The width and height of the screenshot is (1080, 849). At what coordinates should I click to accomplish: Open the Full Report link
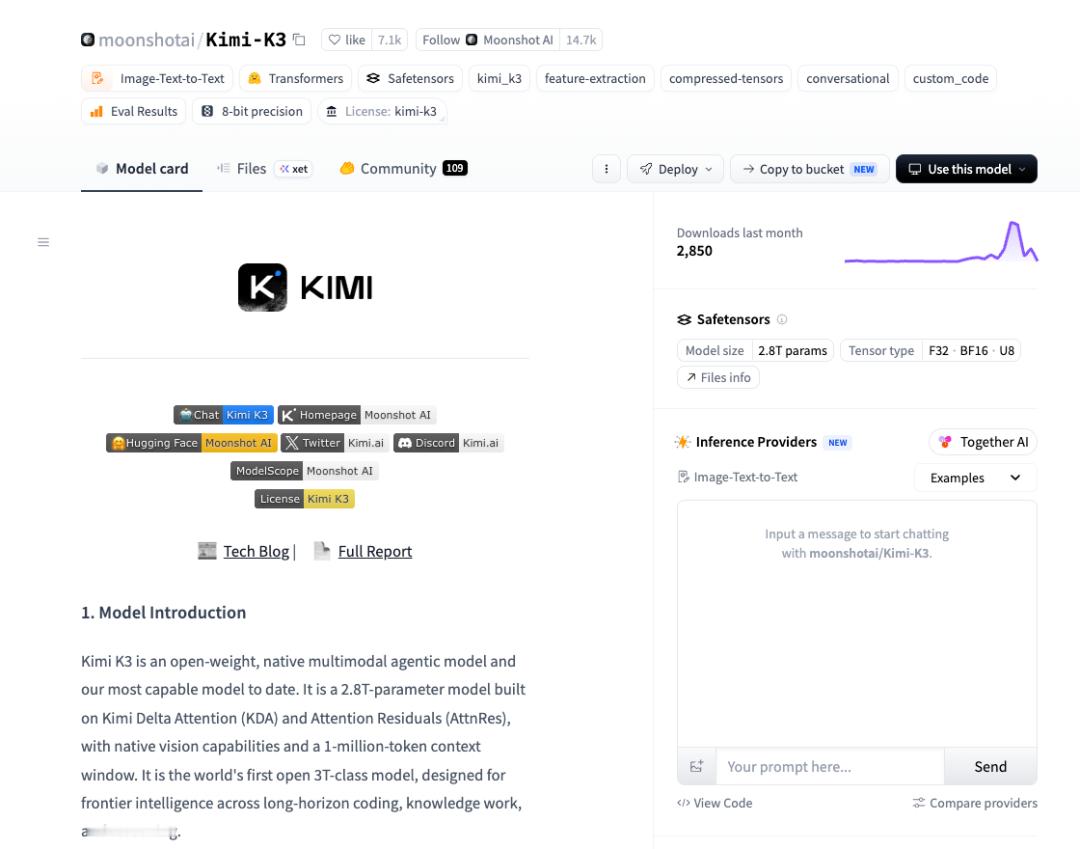pos(375,552)
